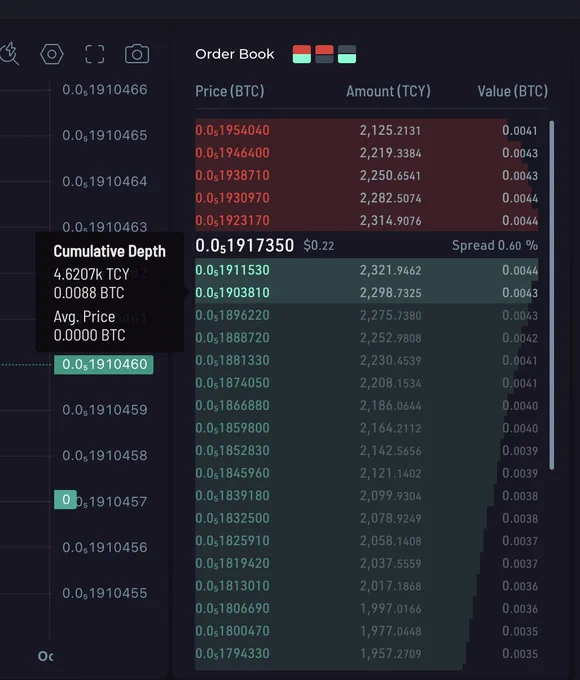Select bid price 0.0₅1825910
The image size is (580, 680).
coord(233,541)
